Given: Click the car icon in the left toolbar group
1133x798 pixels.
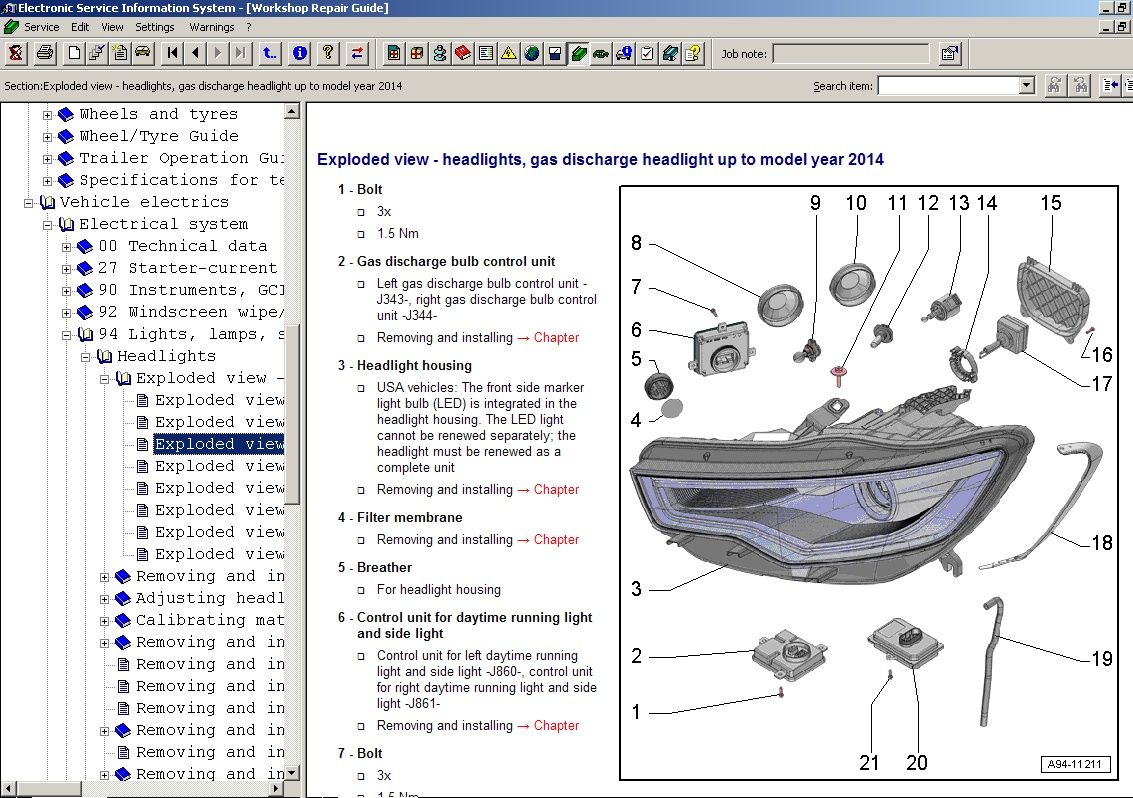Looking at the screenshot, I should pyautogui.click(x=143, y=53).
